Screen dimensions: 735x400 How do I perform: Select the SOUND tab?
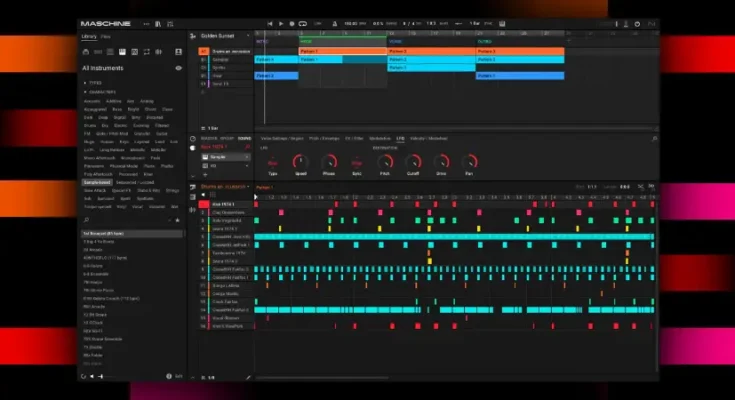click(246, 138)
